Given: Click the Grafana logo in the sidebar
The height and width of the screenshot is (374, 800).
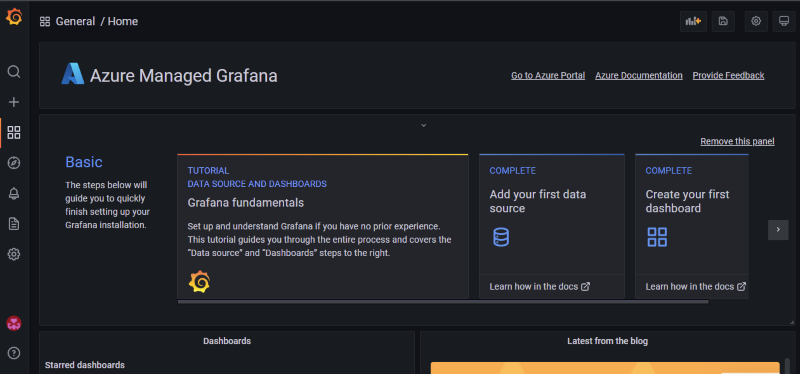Looking at the screenshot, I should (x=14, y=17).
